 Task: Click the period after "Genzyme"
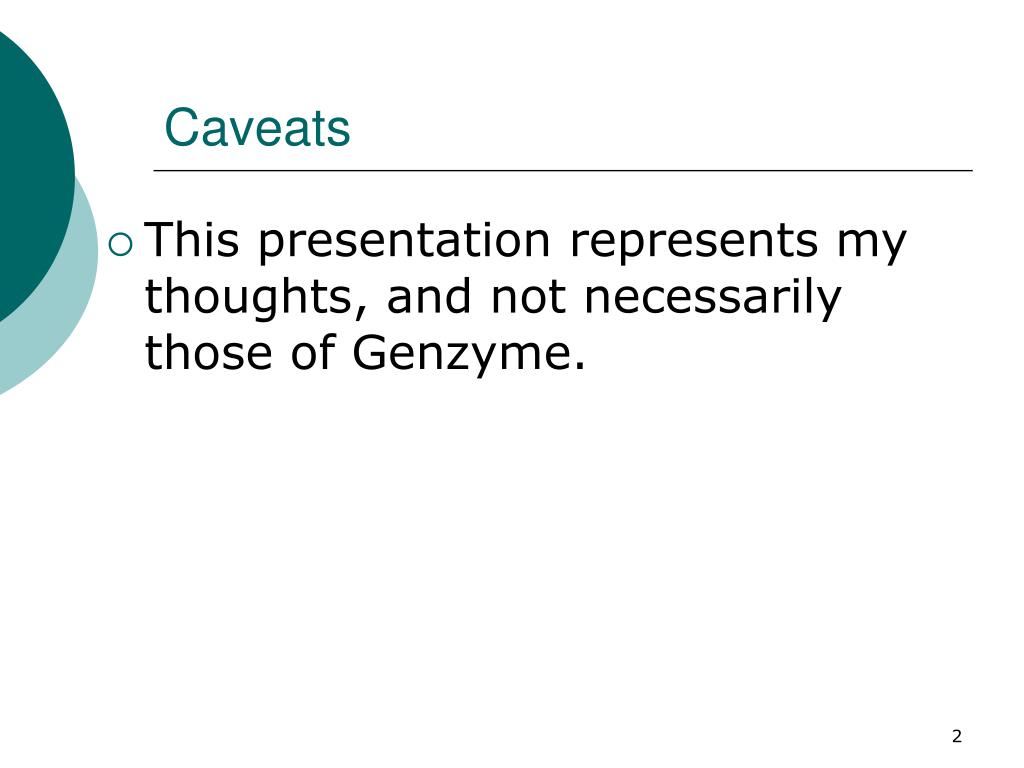[x=580, y=366]
